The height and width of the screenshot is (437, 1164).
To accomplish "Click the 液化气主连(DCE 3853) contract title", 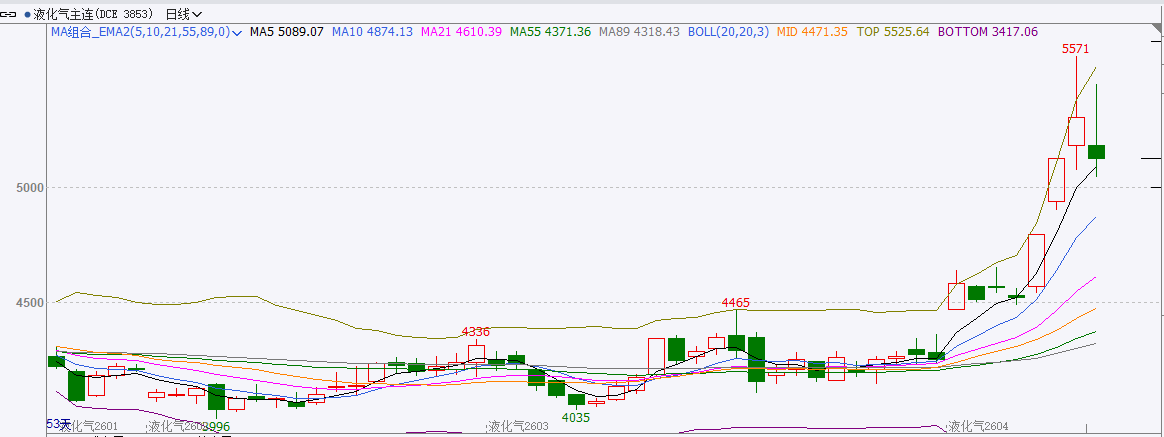I will [95, 14].
